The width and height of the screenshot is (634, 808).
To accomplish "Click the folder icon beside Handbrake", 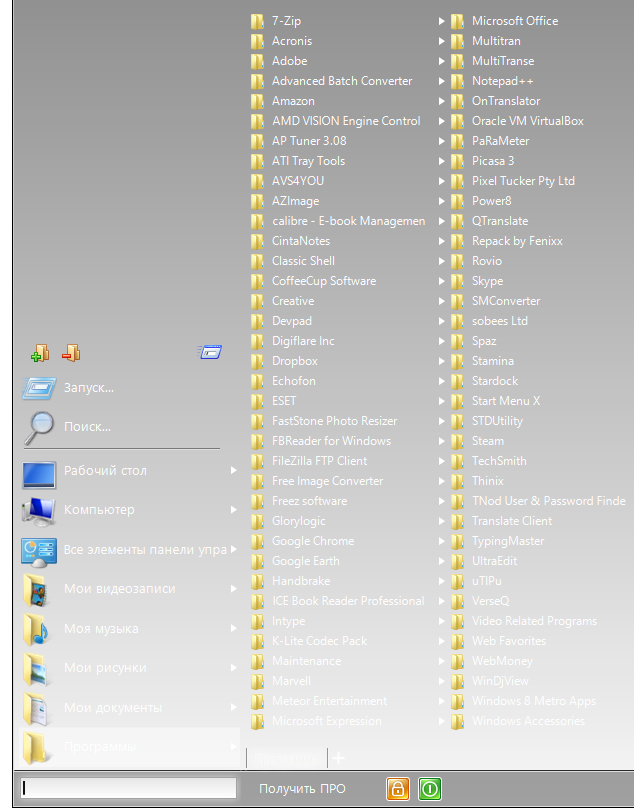I will click(257, 581).
